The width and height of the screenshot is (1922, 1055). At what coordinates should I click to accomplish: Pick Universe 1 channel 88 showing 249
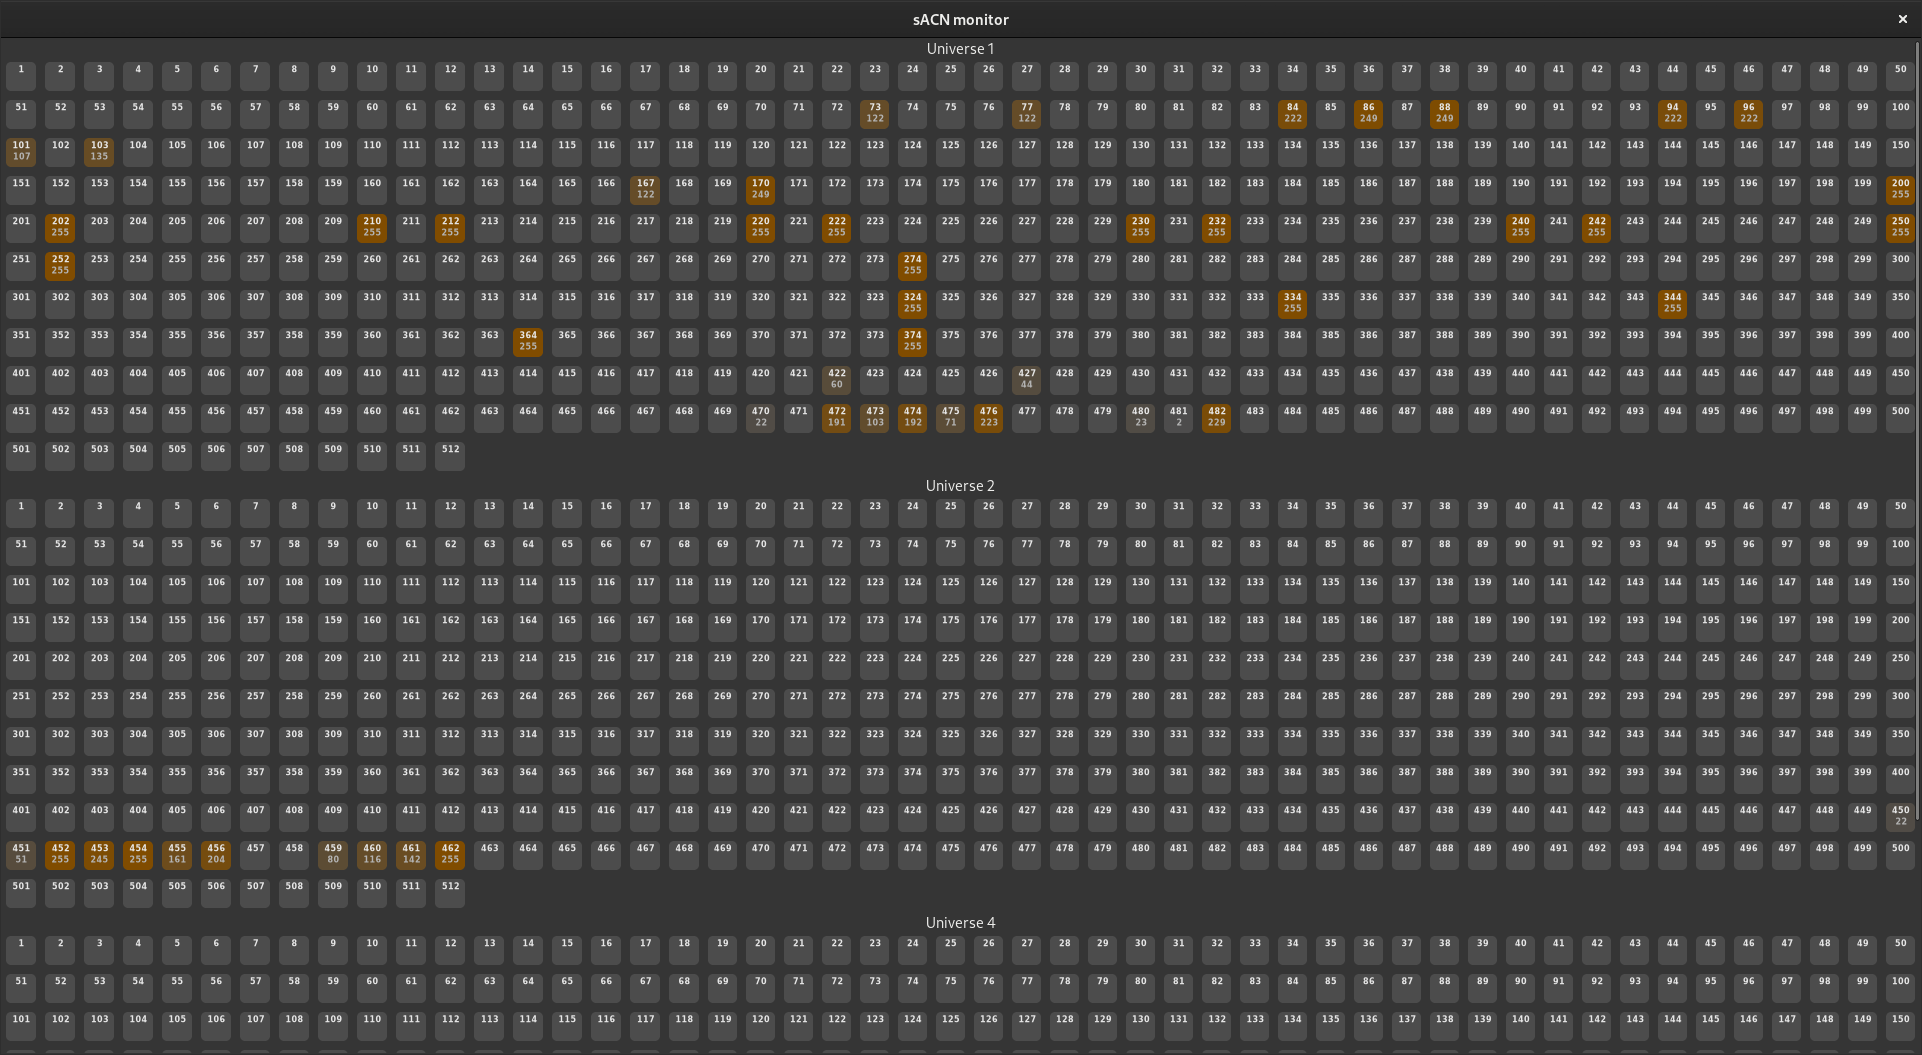1445,113
